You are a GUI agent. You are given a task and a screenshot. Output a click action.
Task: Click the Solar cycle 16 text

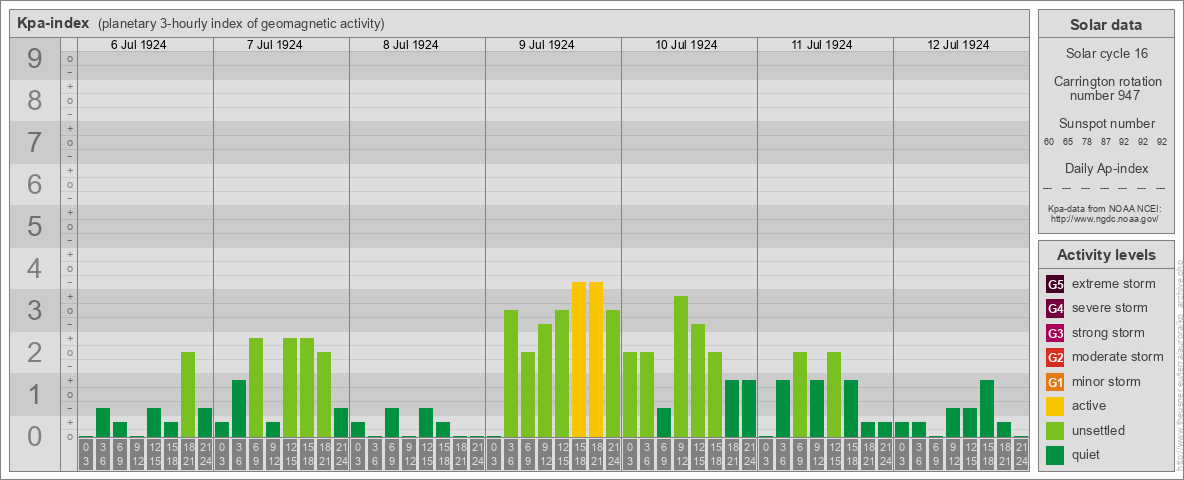coord(1106,54)
